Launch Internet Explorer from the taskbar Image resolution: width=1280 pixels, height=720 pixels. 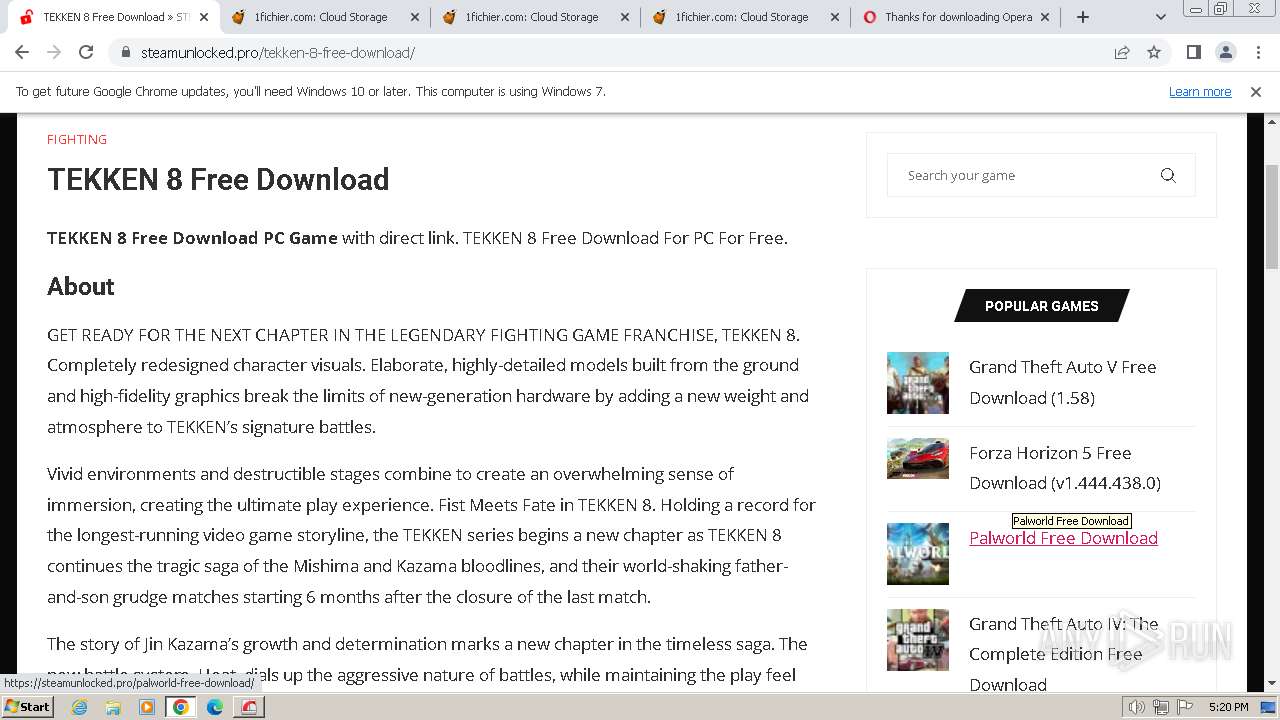[x=80, y=707]
